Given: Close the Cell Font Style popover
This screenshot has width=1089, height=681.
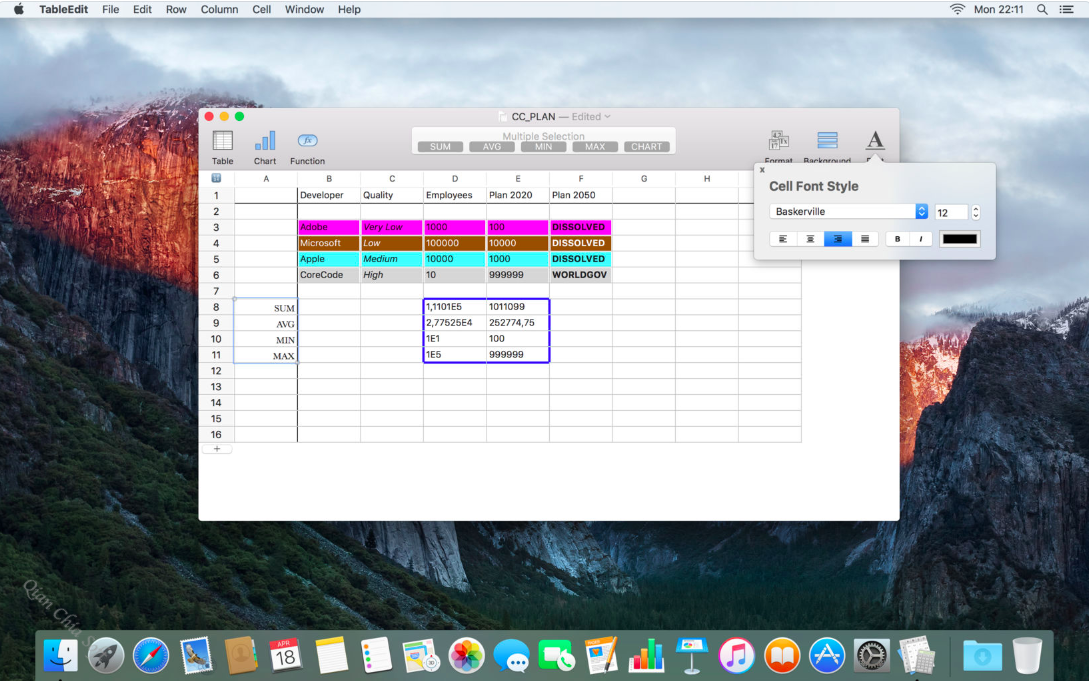Looking at the screenshot, I should (x=762, y=170).
